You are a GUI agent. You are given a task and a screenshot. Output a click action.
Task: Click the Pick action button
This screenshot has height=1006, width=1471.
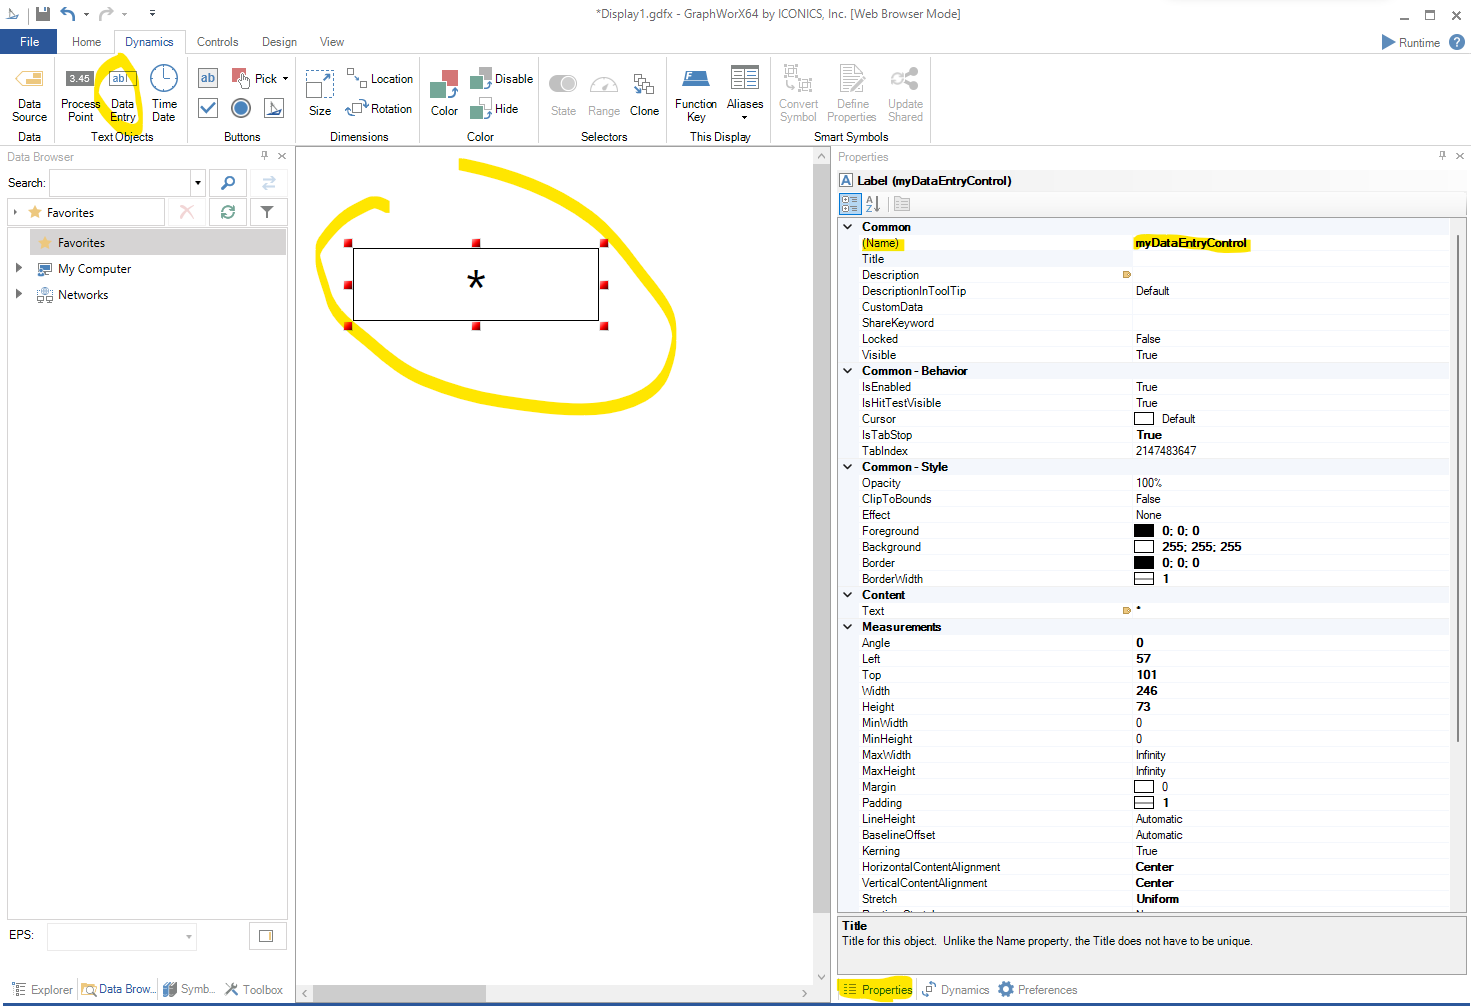click(254, 78)
